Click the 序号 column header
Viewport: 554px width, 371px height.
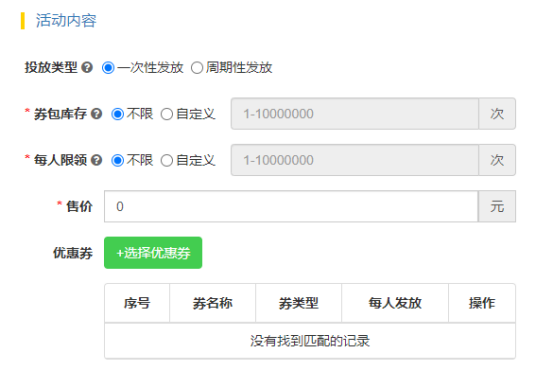[137, 303]
